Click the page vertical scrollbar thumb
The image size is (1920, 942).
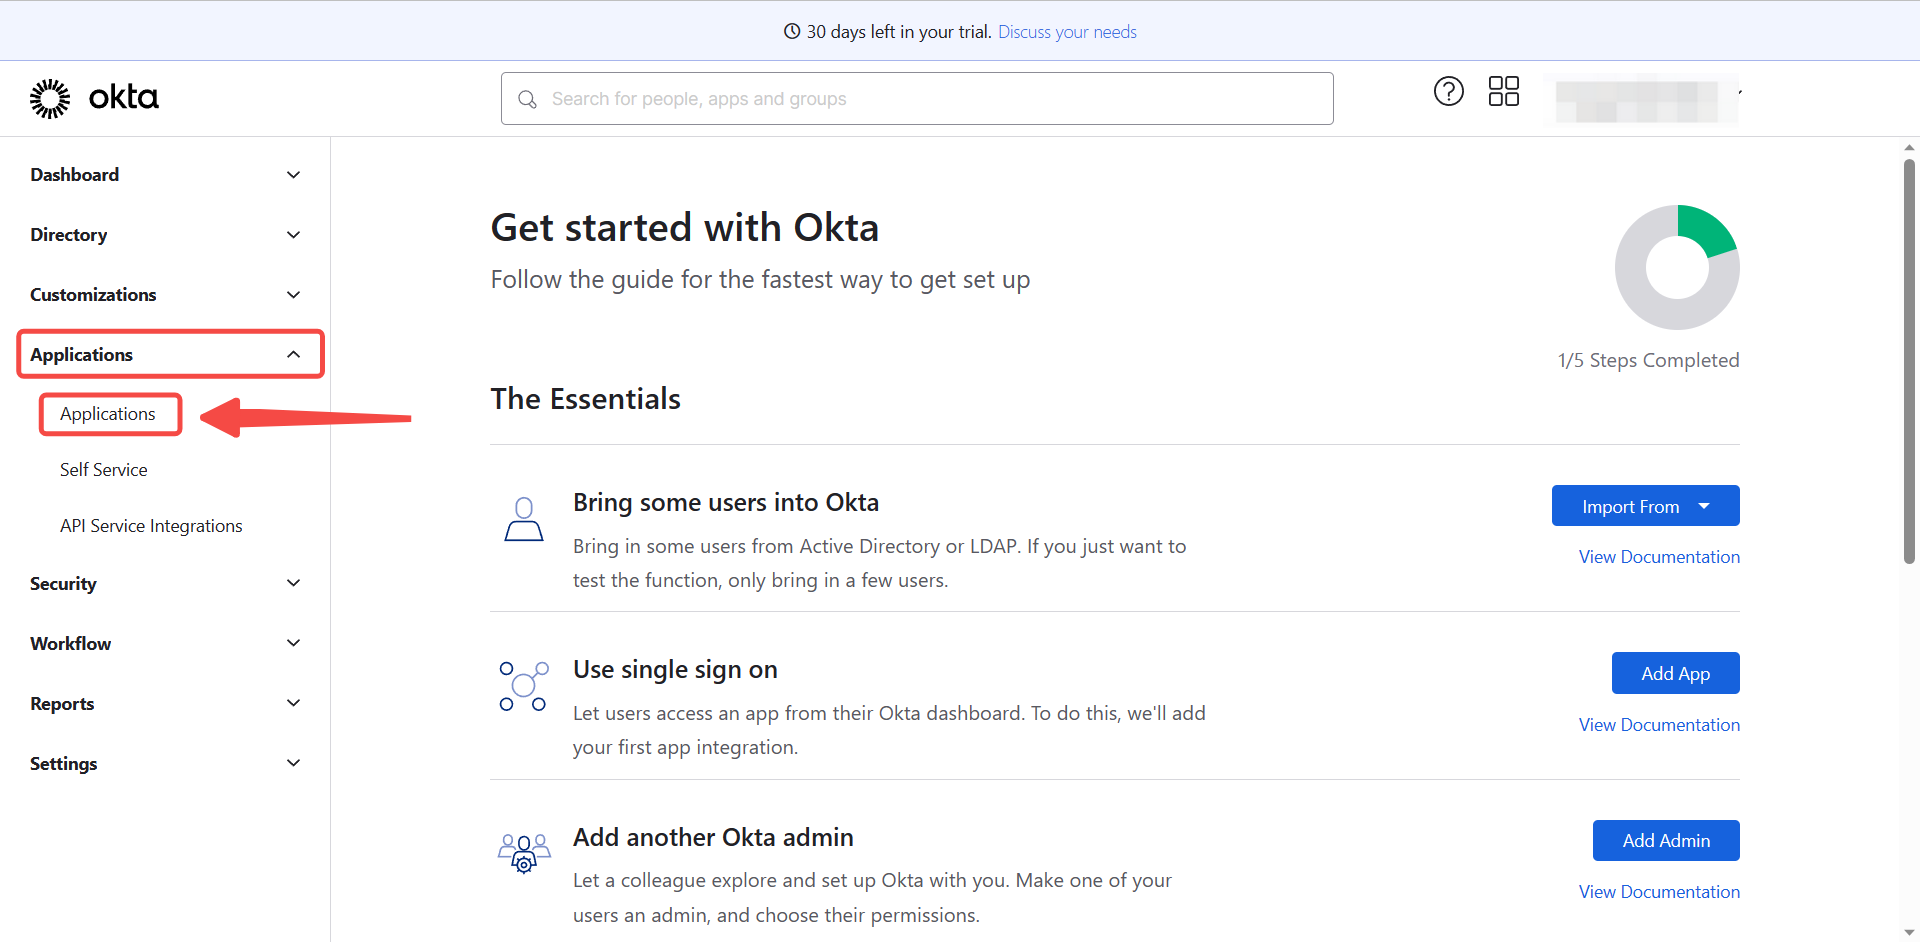click(1909, 360)
